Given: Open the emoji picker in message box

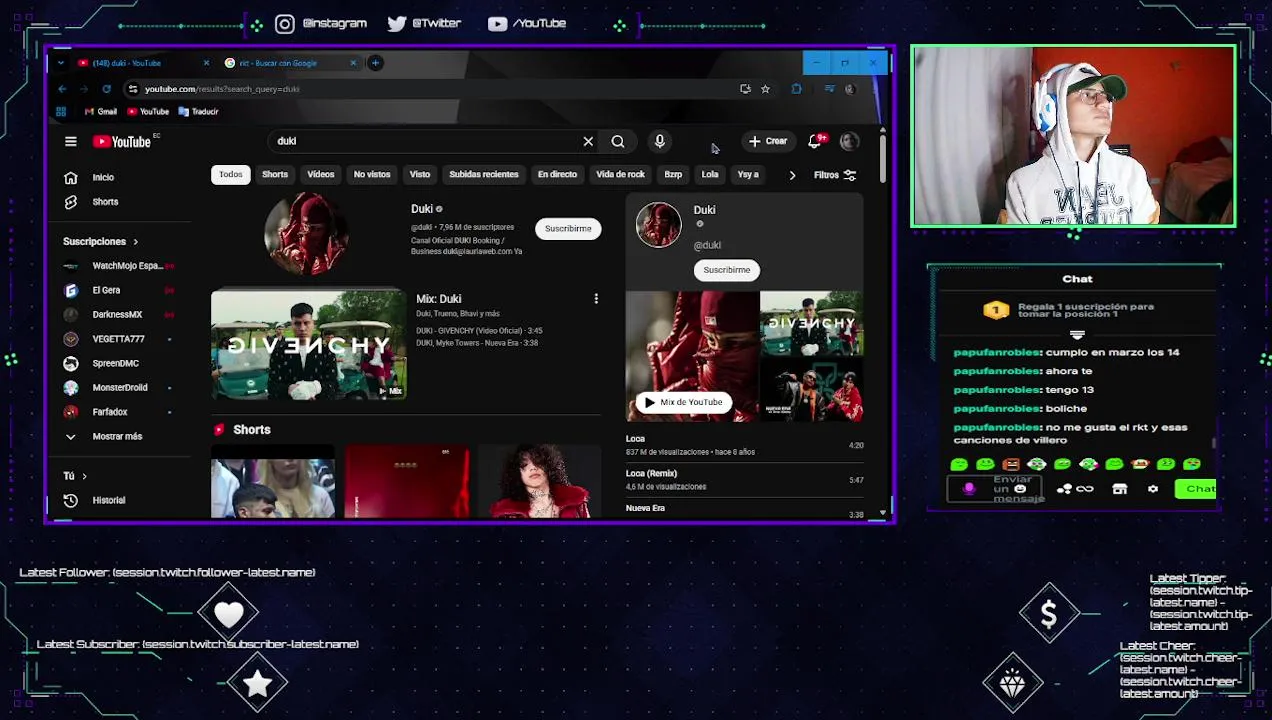Looking at the screenshot, I should [x=1021, y=489].
